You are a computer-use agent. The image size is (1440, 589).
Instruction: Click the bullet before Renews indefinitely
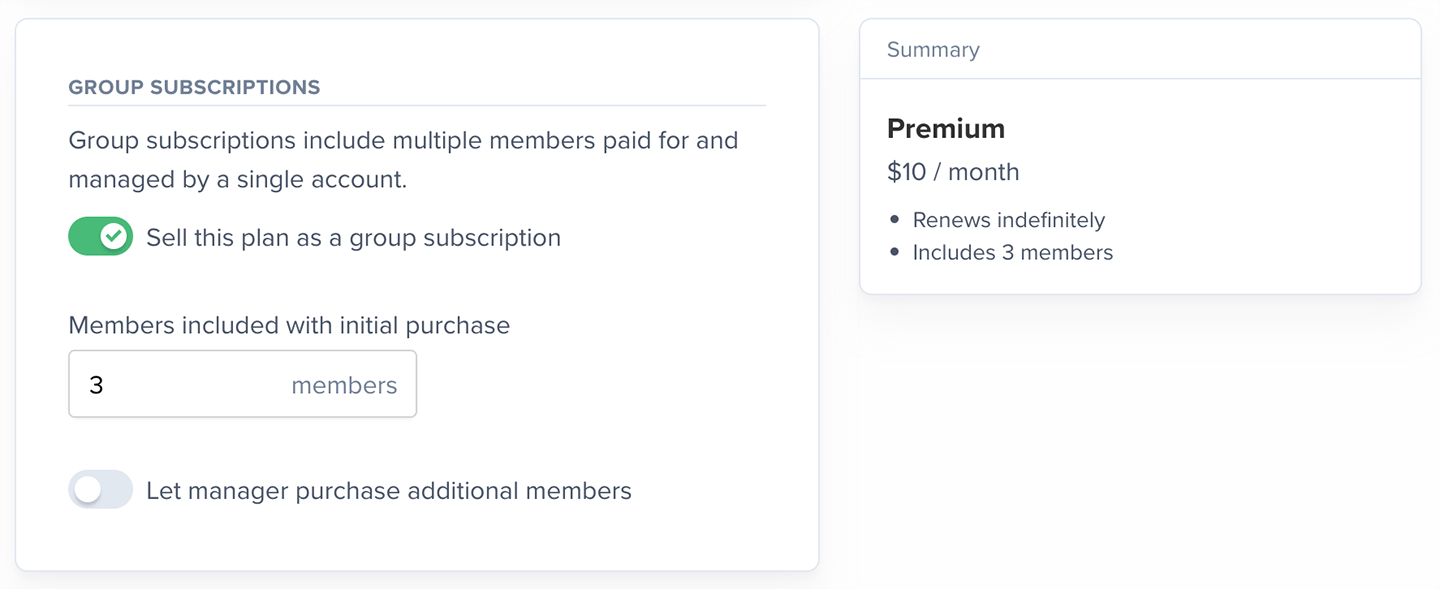tap(895, 220)
